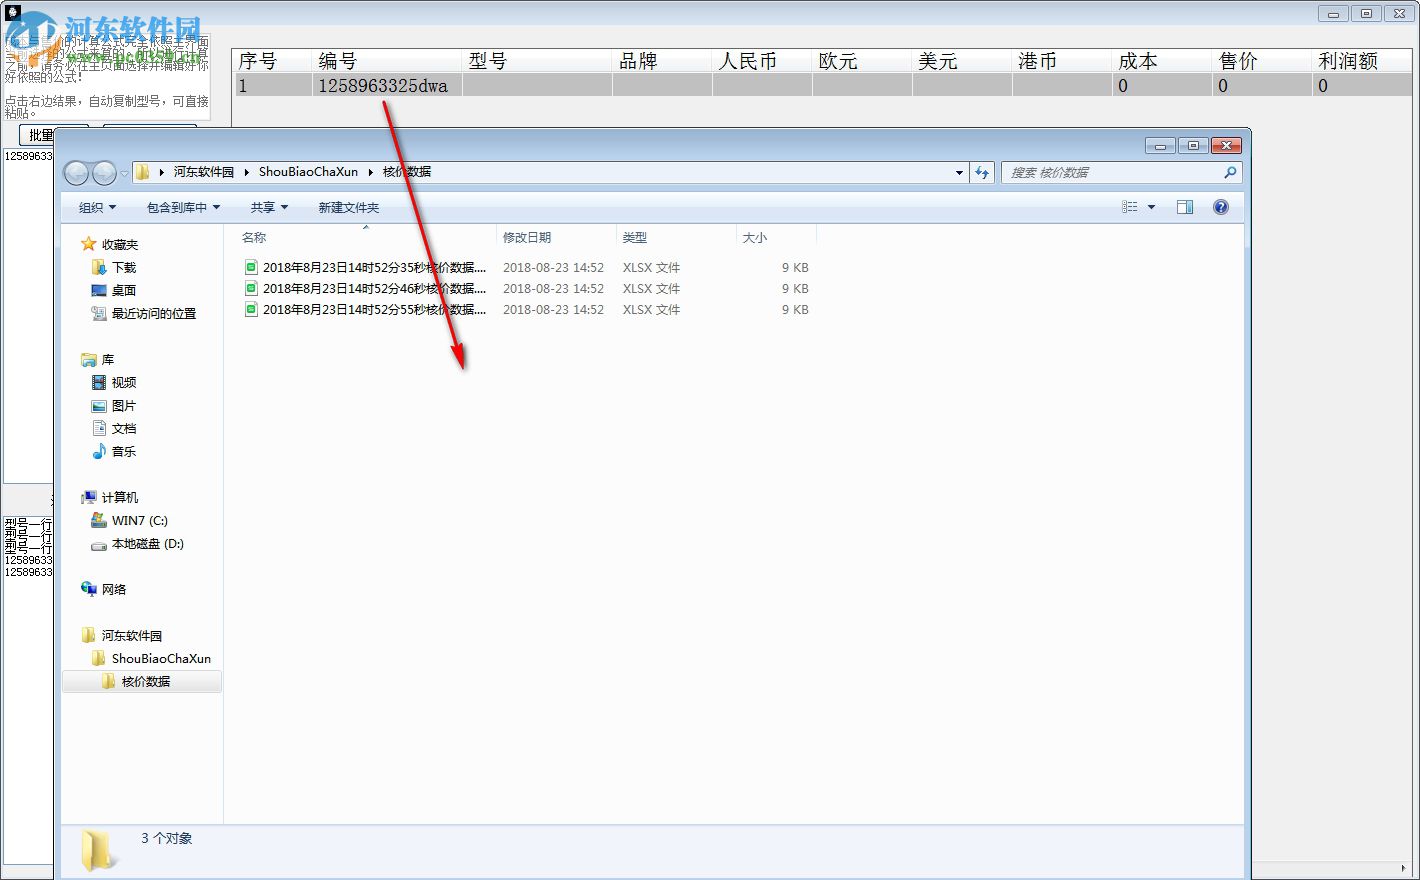Screen dimensions: 1420x880
Task: Open the 组织 menu
Action: point(97,207)
